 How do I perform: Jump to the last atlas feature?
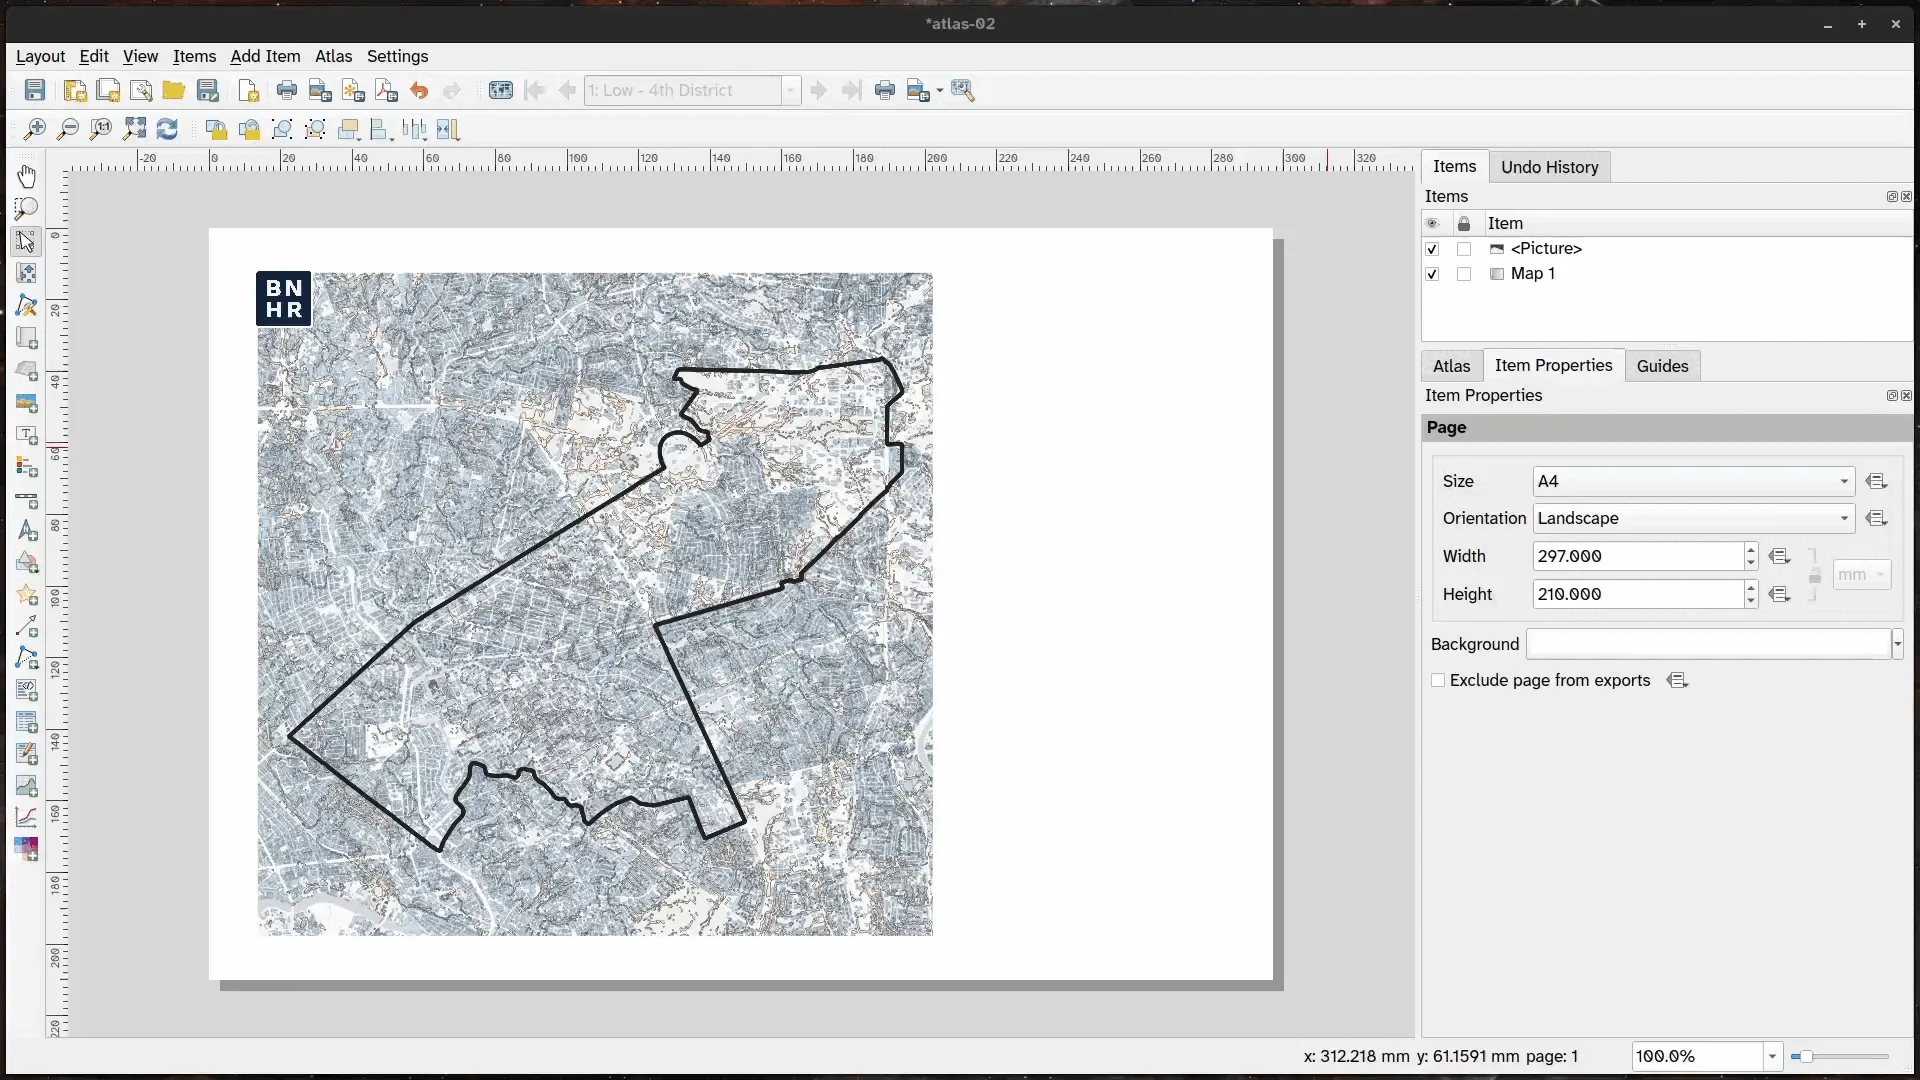click(852, 90)
